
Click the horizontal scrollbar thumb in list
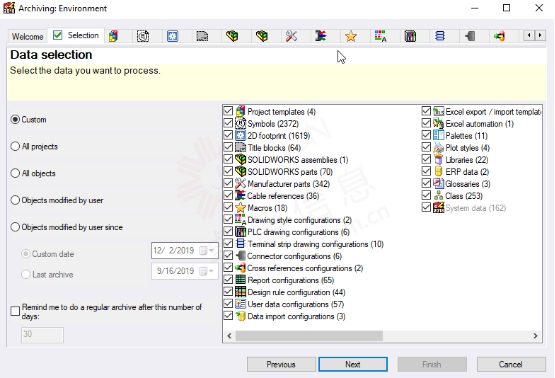coord(309,336)
